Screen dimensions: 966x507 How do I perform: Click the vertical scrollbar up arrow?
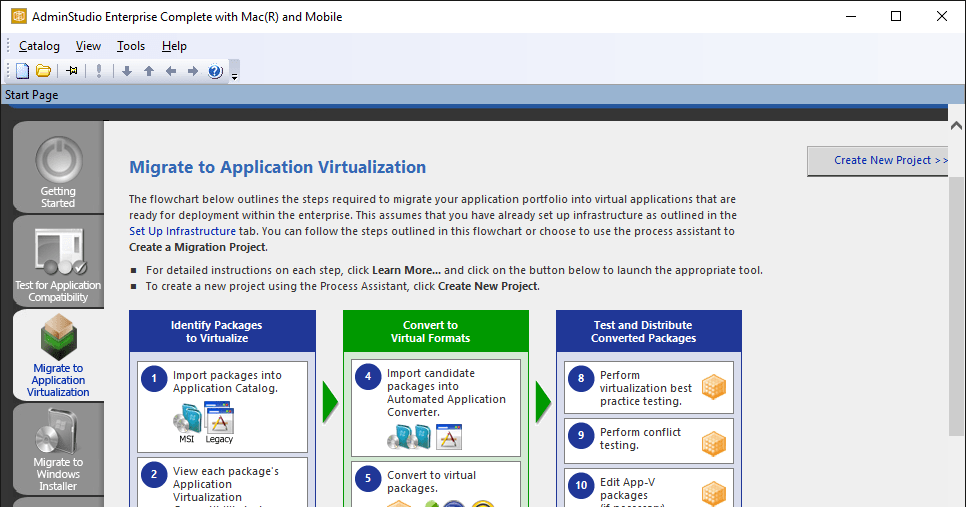[957, 125]
